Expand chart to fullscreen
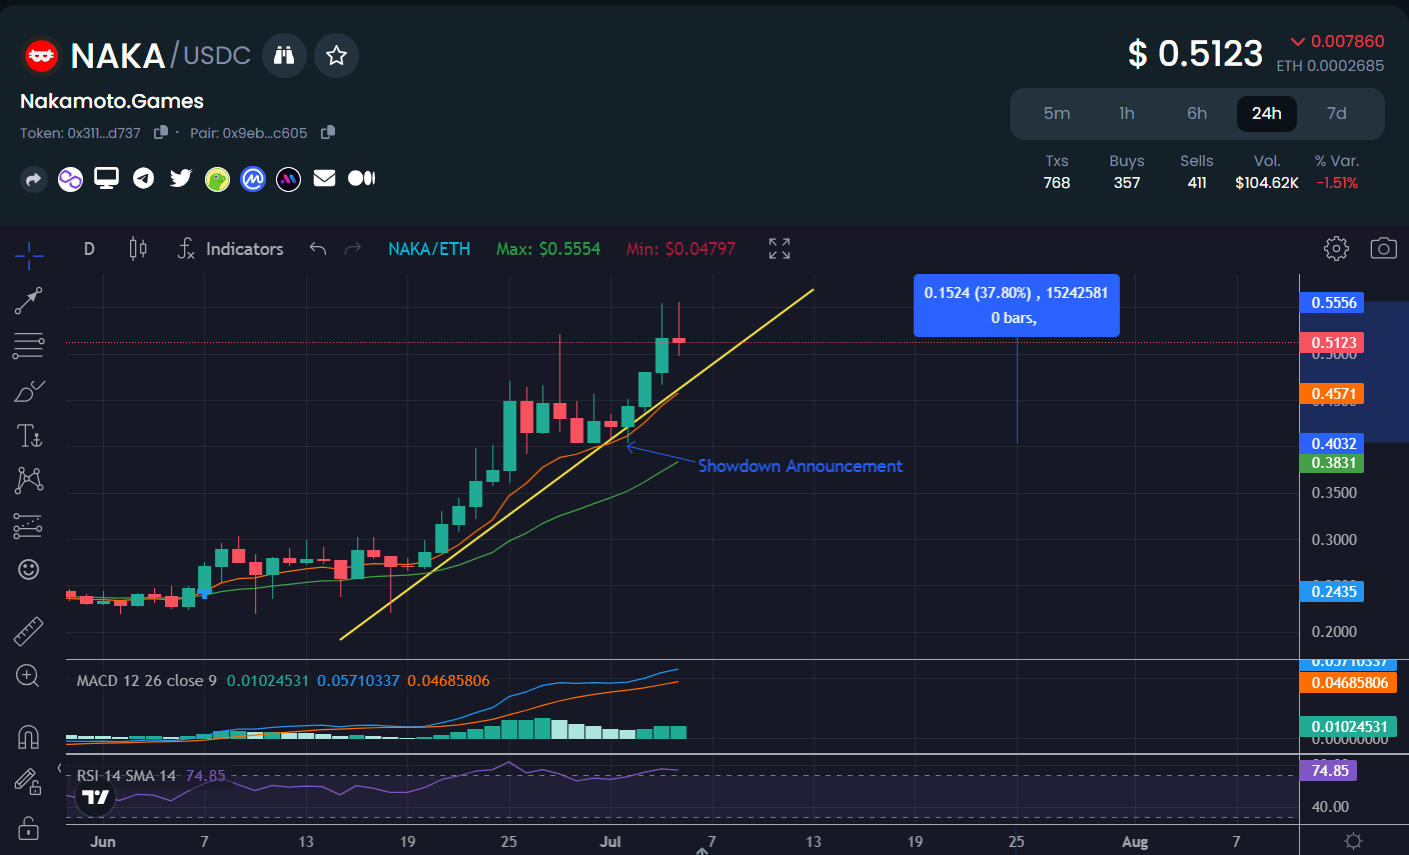This screenshot has height=855, width=1409. tap(779, 249)
